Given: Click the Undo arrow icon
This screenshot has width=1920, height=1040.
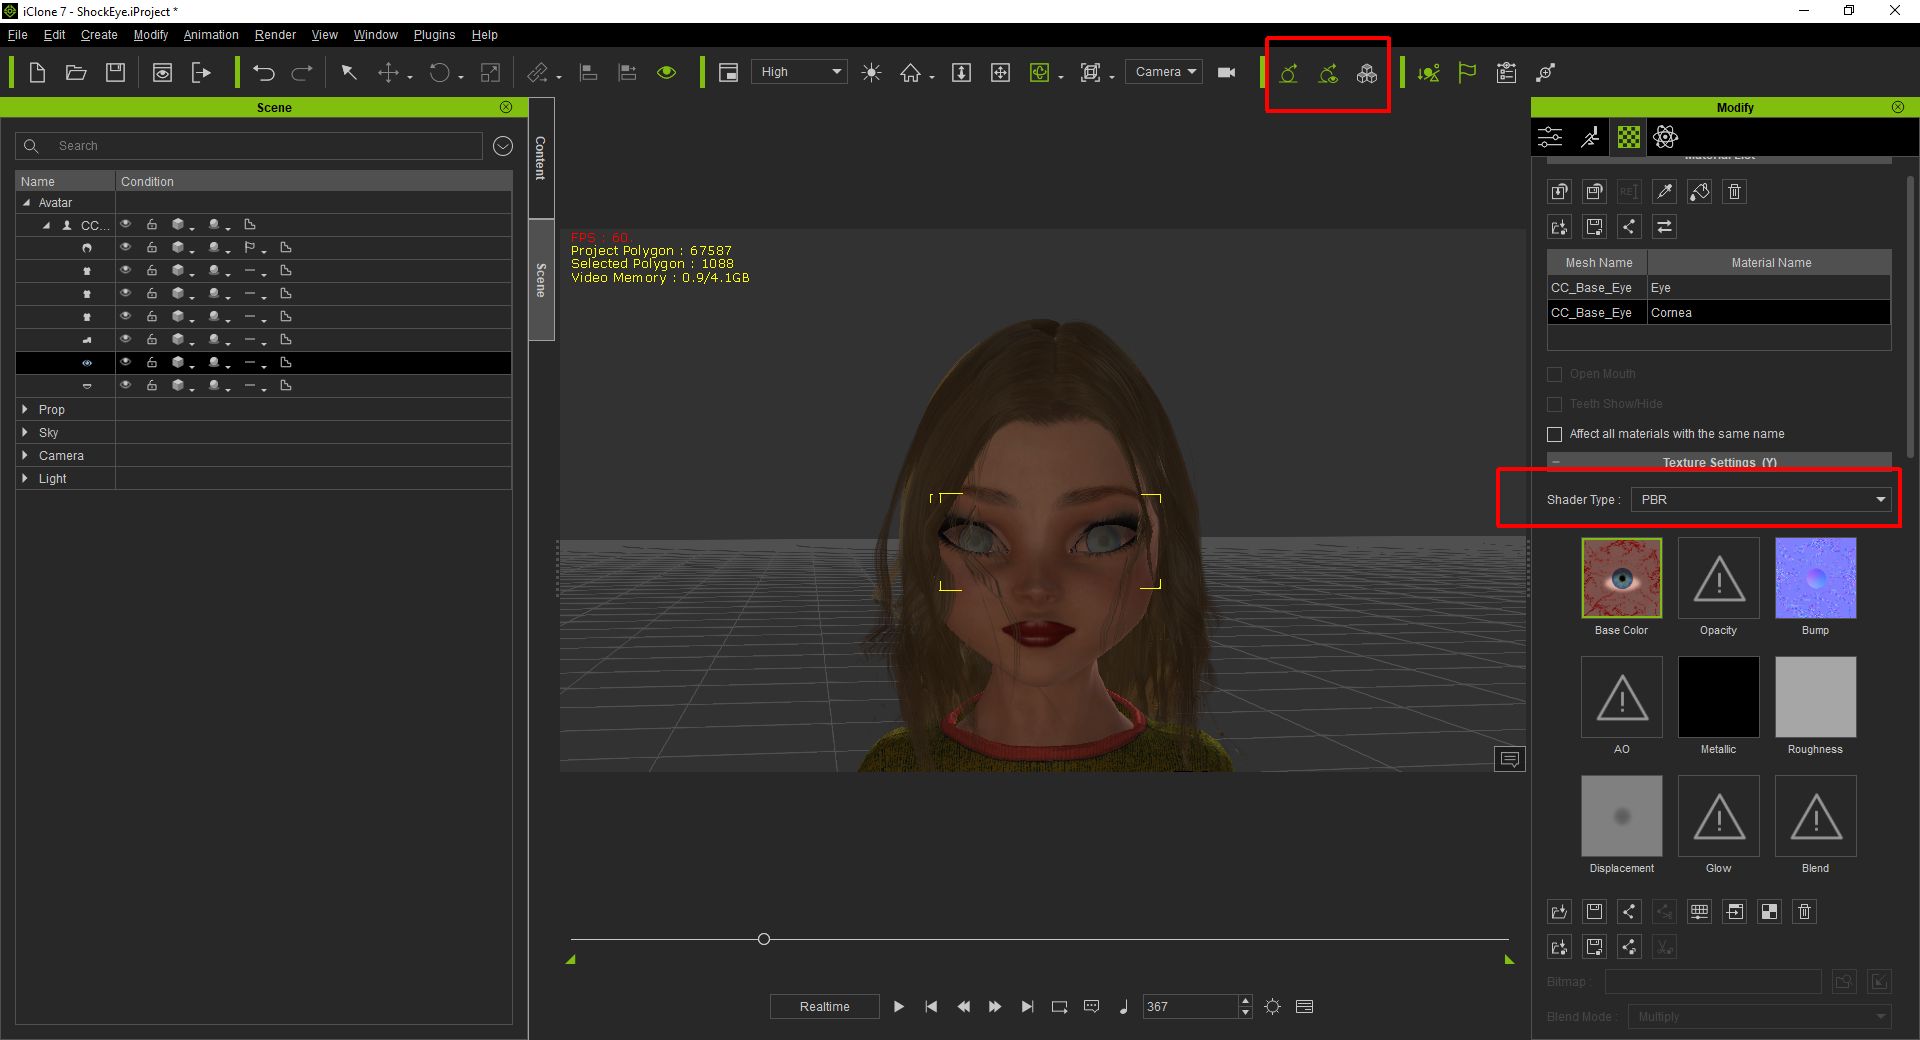Looking at the screenshot, I should click(x=263, y=72).
